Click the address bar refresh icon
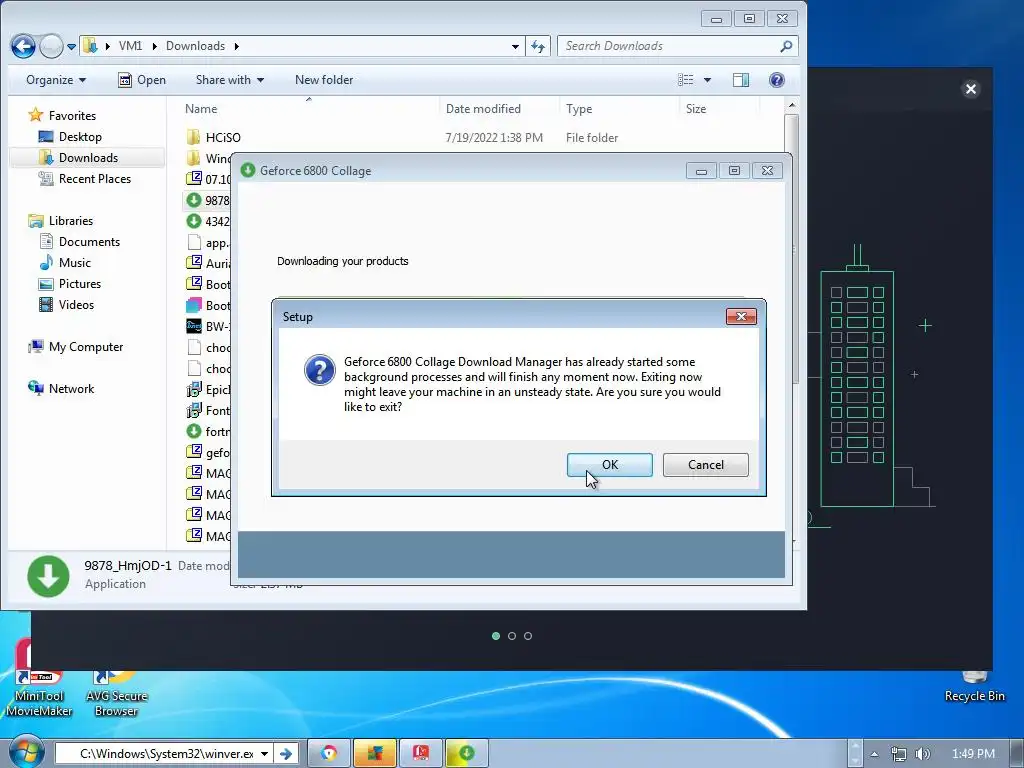The image size is (1024, 768). pyautogui.click(x=538, y=46)
